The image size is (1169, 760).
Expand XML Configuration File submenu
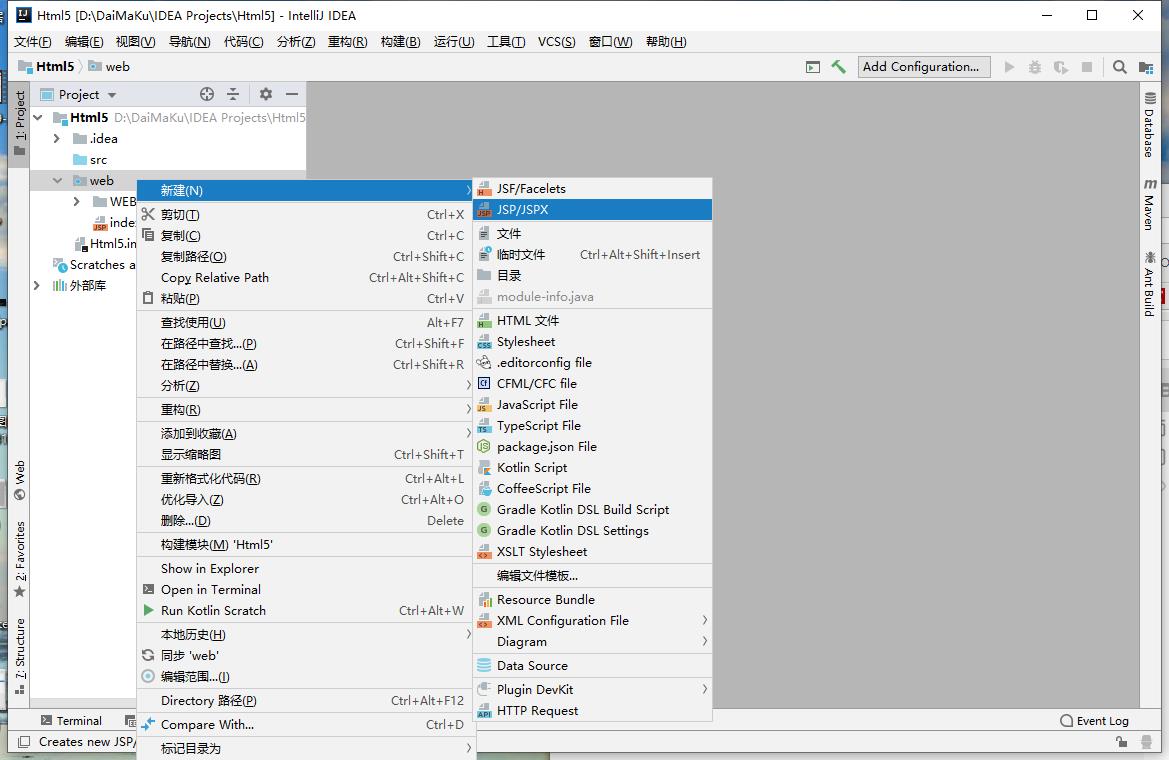coord(593,621)
